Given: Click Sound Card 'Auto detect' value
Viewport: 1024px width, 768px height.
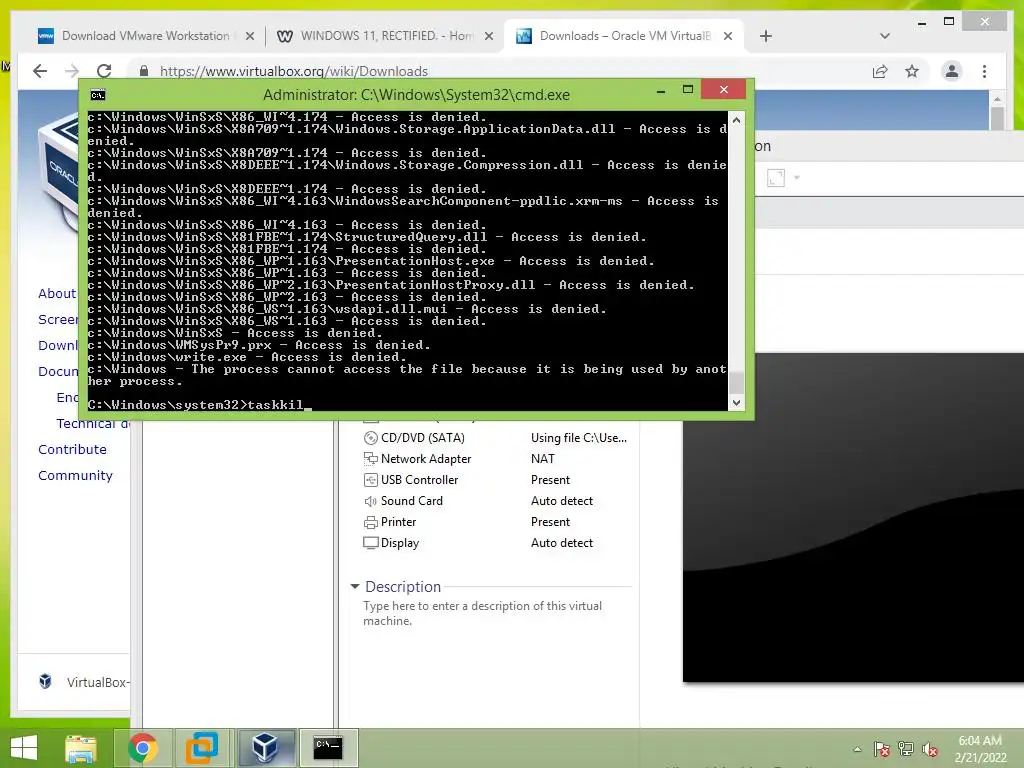Looking at the screenshot, I should 562,501.
